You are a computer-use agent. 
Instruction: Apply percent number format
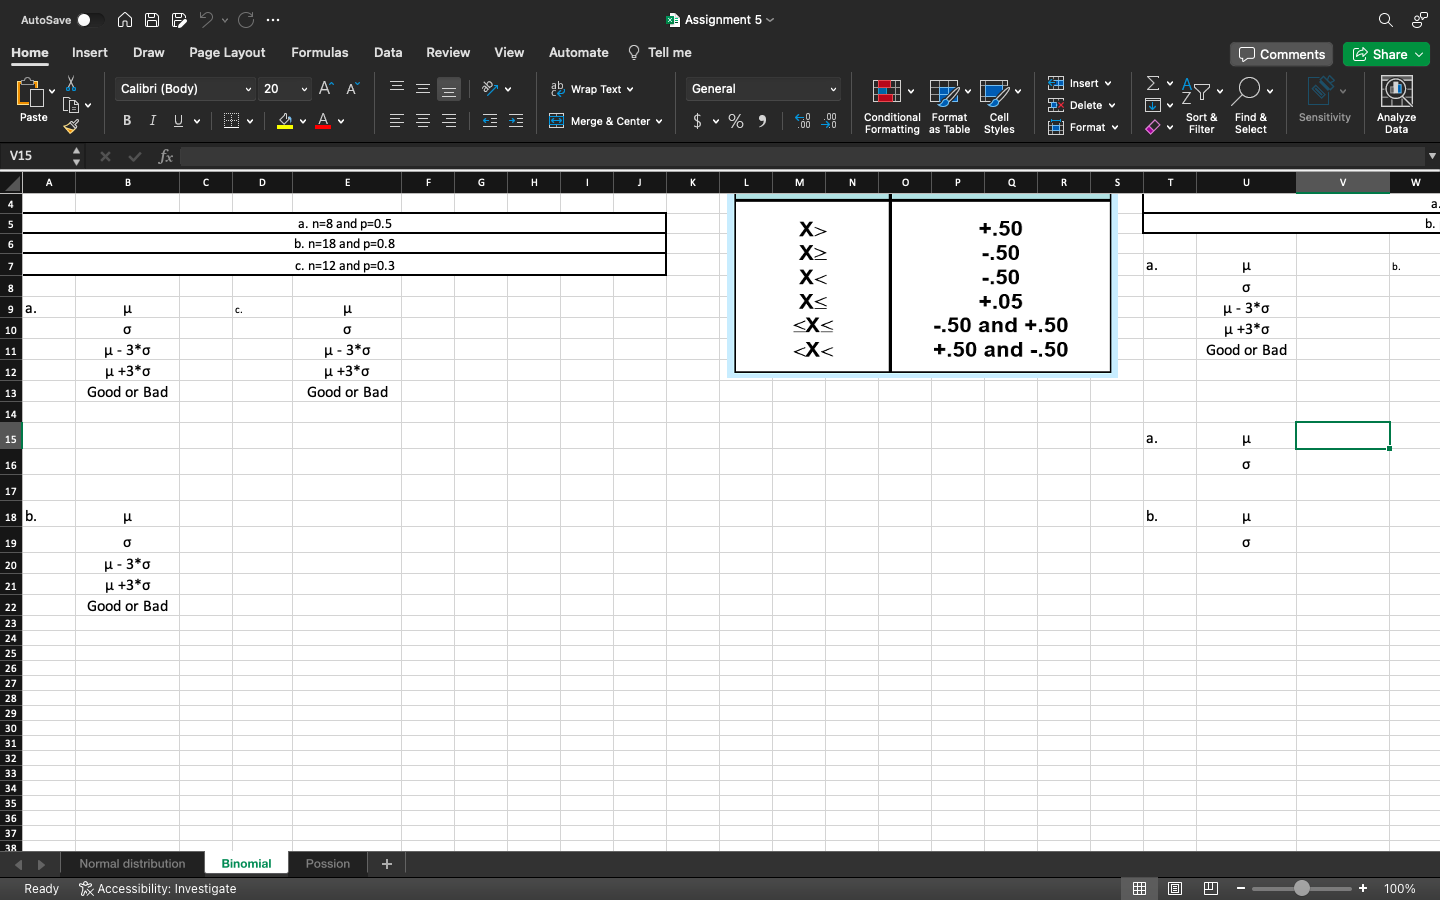click(735, 120)
